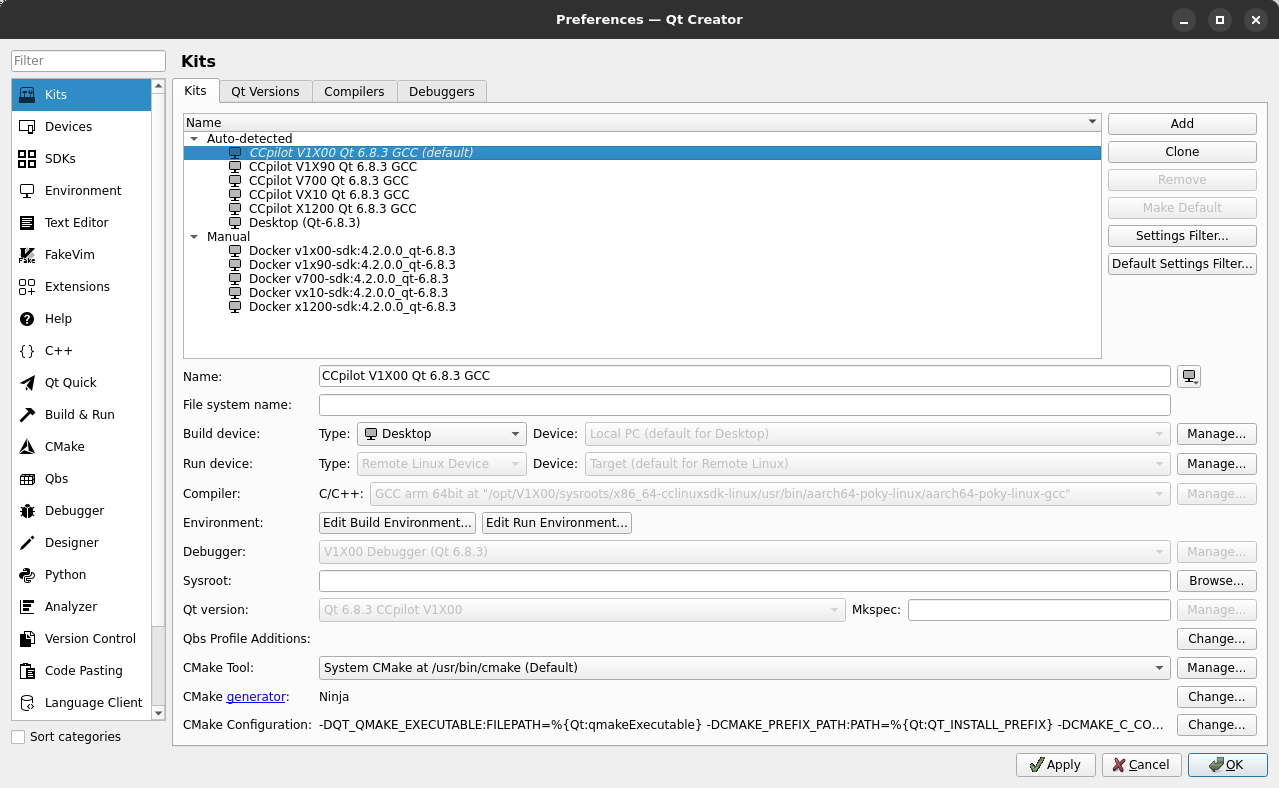1279x788 pixels.
Task: Click the Clone button
Action: click(1181, 152)
